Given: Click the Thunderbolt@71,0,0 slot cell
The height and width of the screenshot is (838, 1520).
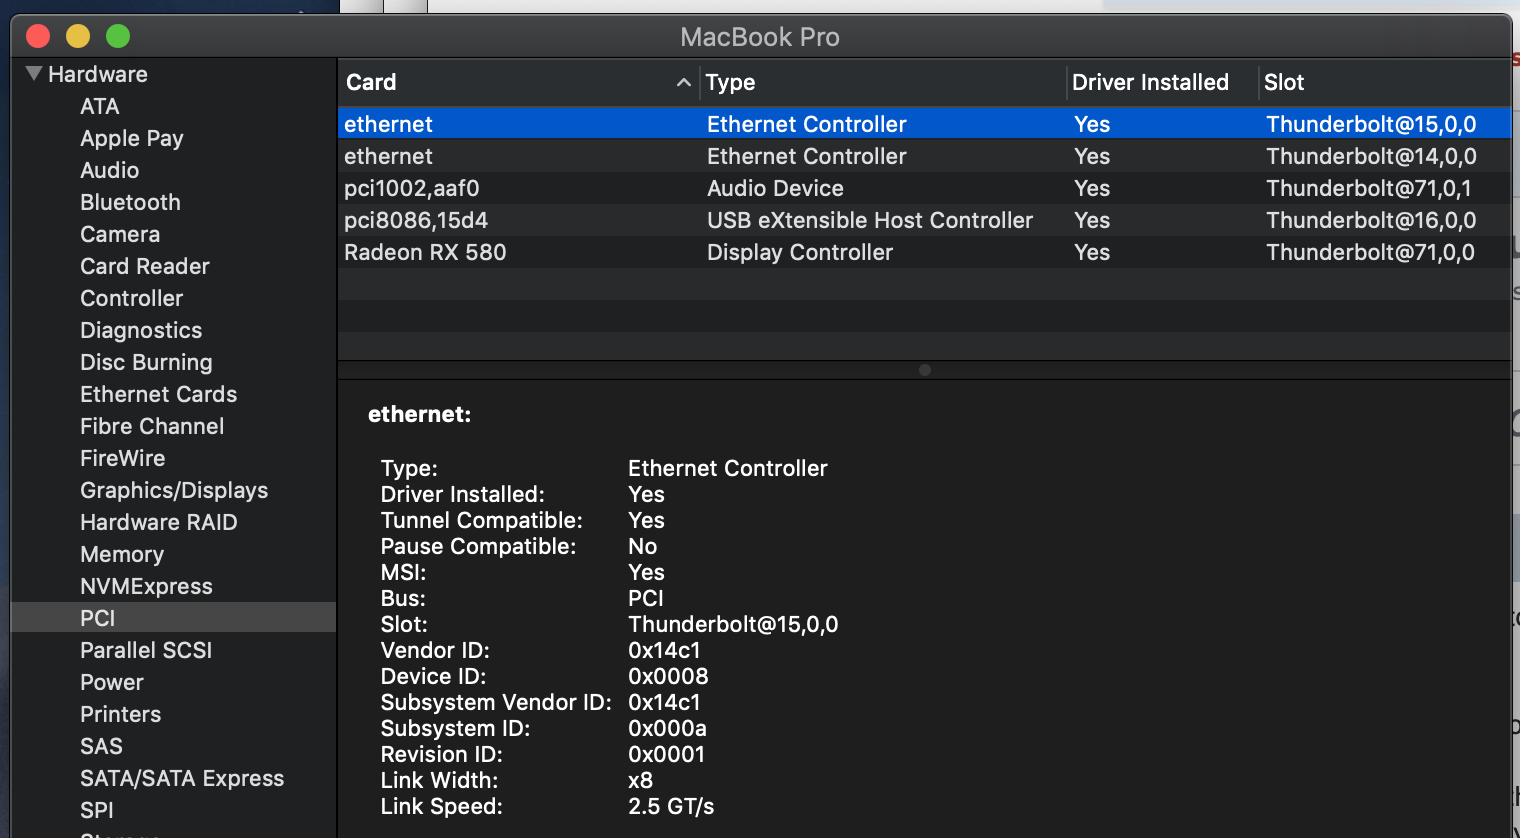Looking at the screenshot, I should pyautogui.click(x=1370, y=252).
